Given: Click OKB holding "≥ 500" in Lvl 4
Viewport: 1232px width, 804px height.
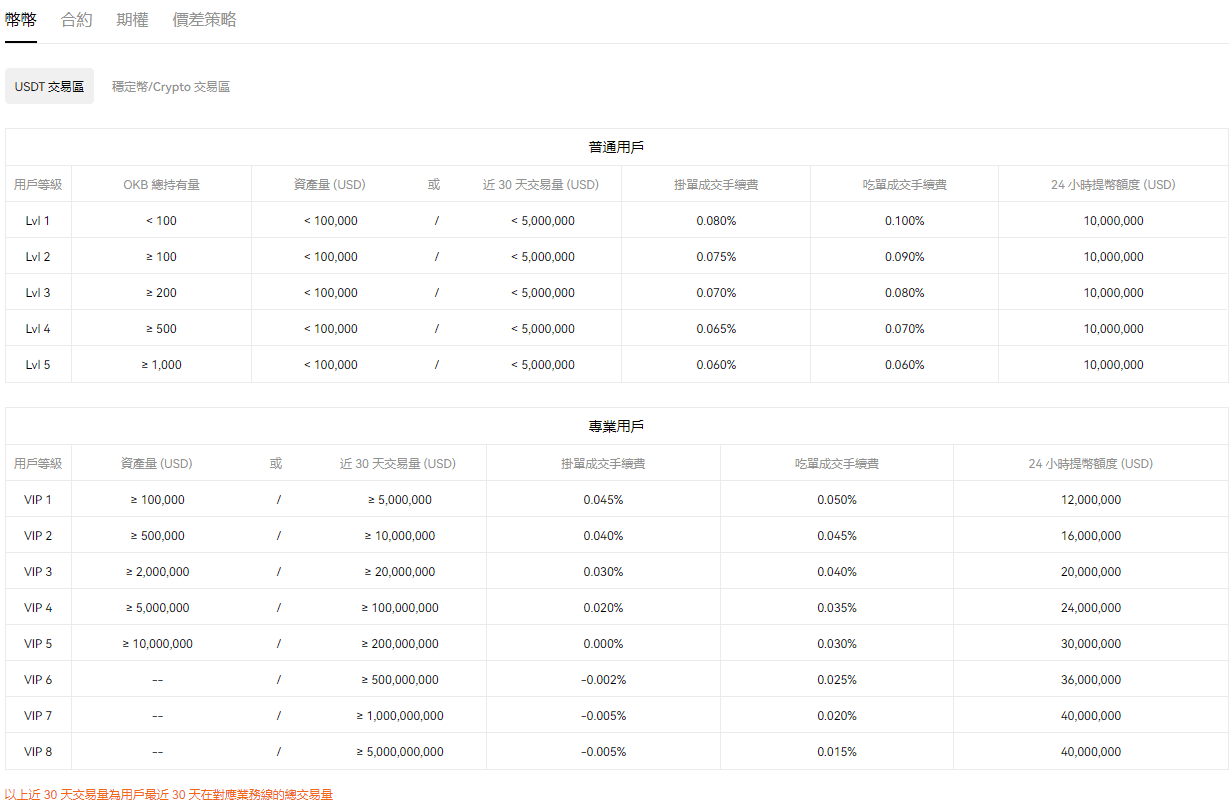Looking at the screenshot, I should [x=161, y=329].
